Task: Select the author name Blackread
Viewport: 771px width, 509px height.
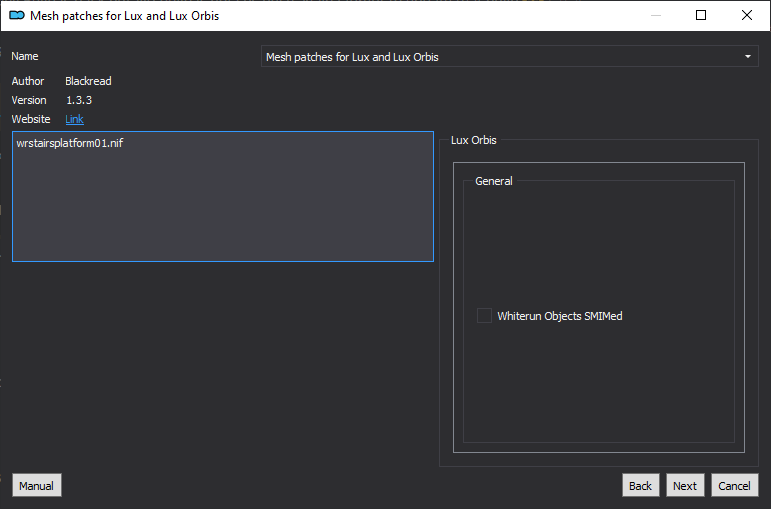Action: [x=89, y=81]
